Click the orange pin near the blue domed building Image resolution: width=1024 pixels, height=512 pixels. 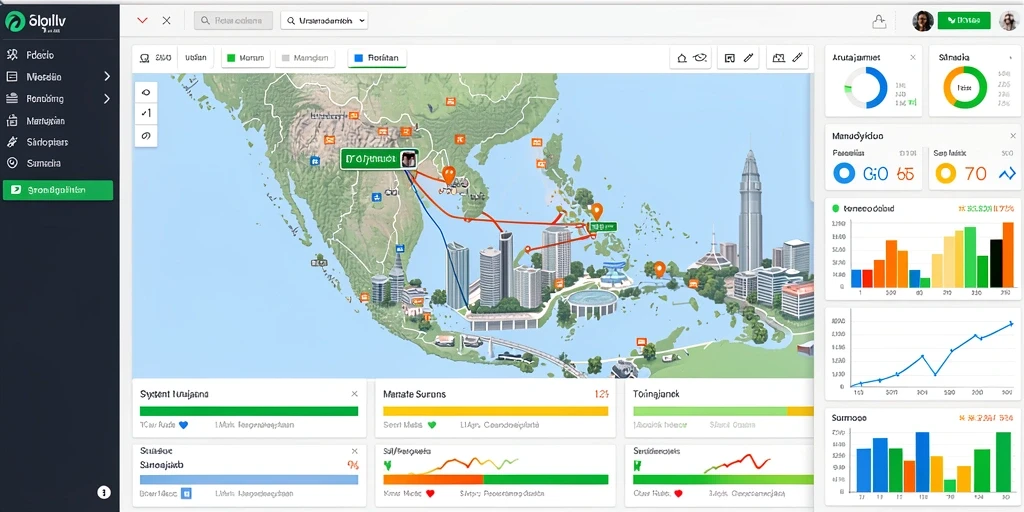(x=659, y=268)
